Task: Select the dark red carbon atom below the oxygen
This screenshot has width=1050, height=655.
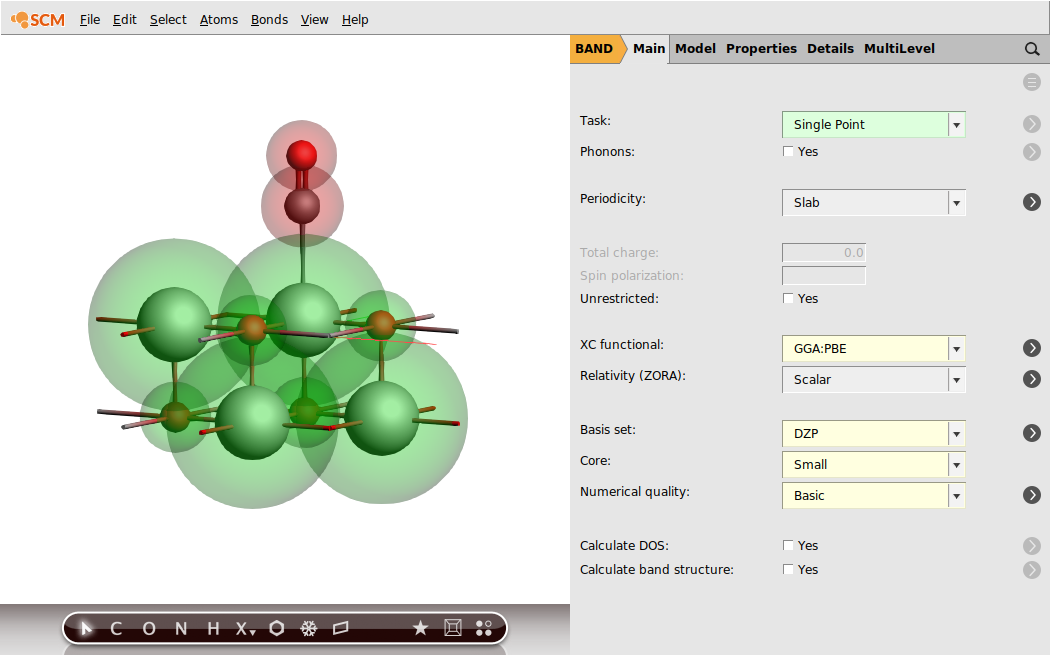Action: tap(302, 205)
